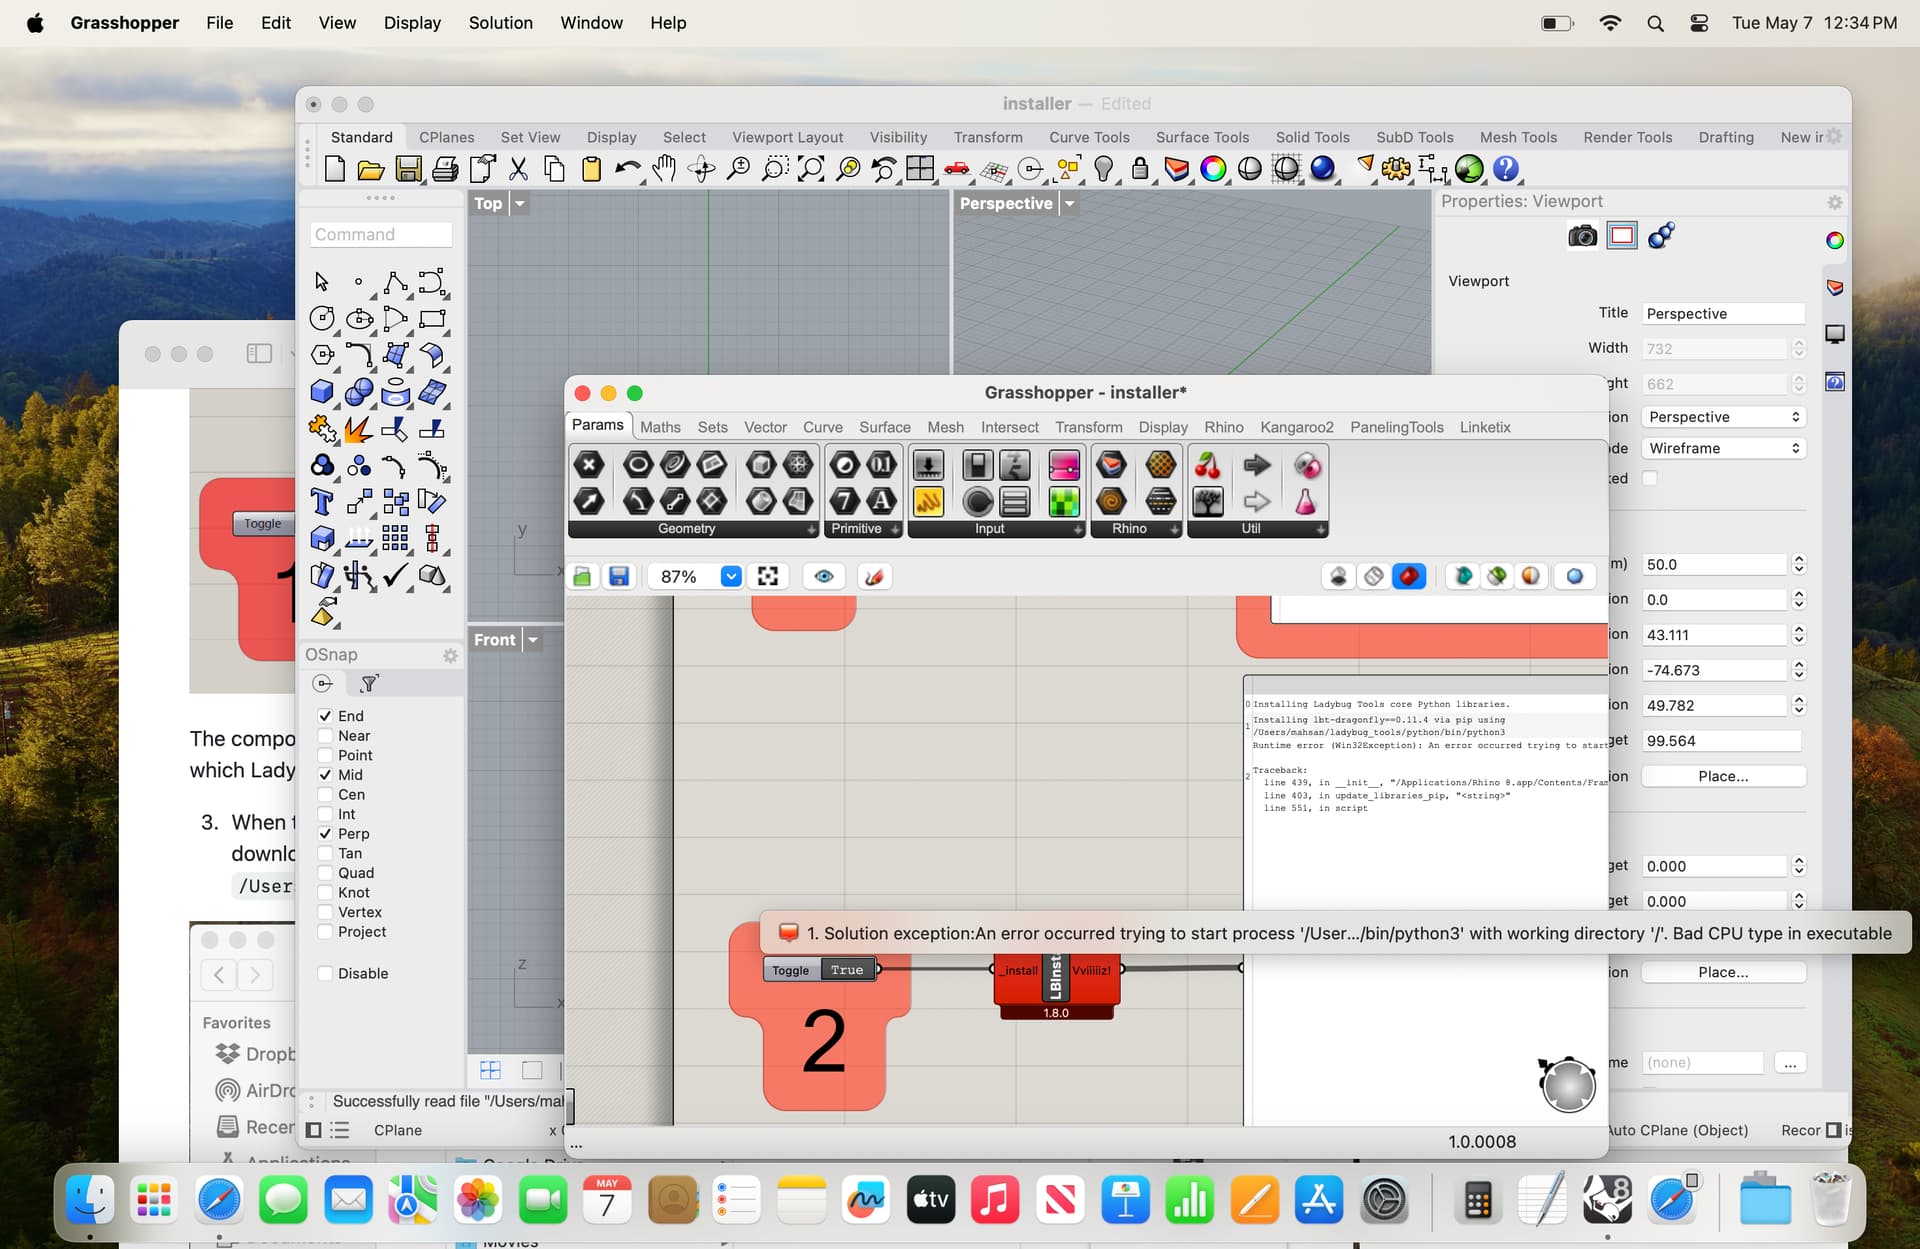
Task: Click the checkmark tool in left toolbar
Action: click(396, 575)
